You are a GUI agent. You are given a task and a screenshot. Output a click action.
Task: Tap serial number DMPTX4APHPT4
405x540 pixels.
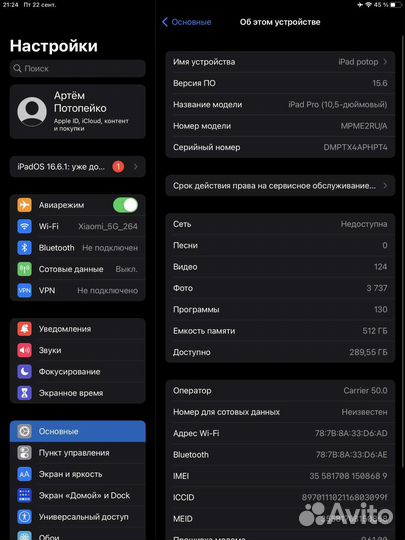click(x=355, y=147)
